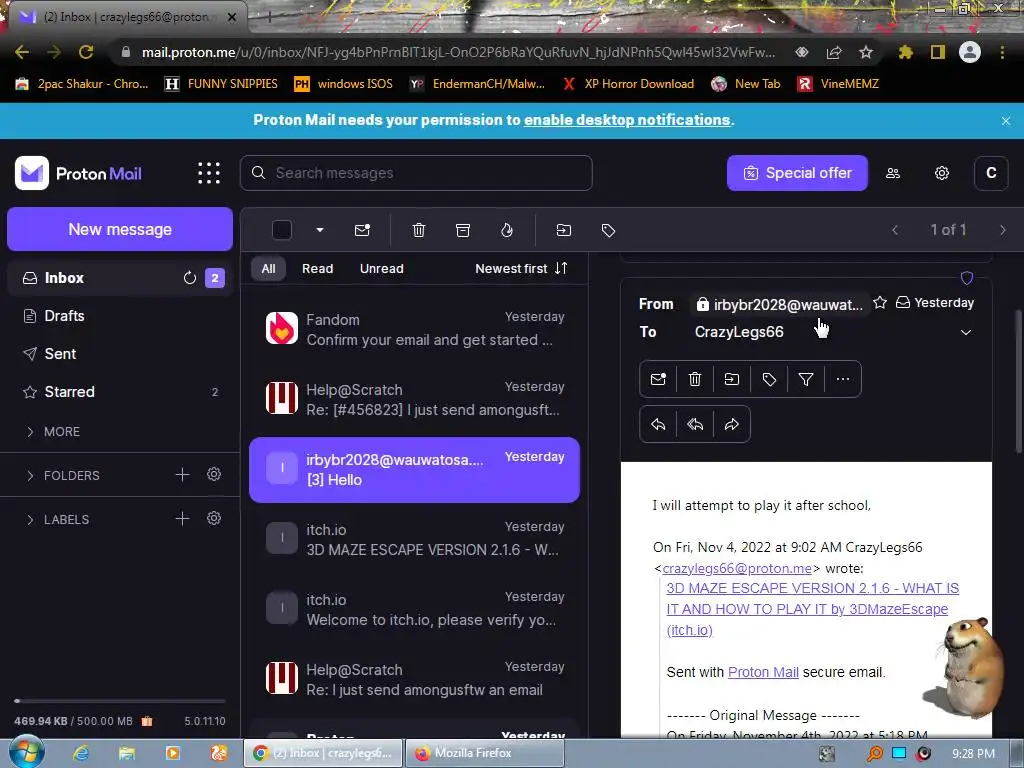This screenshot has height=768, width=1024.
Task: Add a new label with plus icon
Action: [x=182, y=519]
